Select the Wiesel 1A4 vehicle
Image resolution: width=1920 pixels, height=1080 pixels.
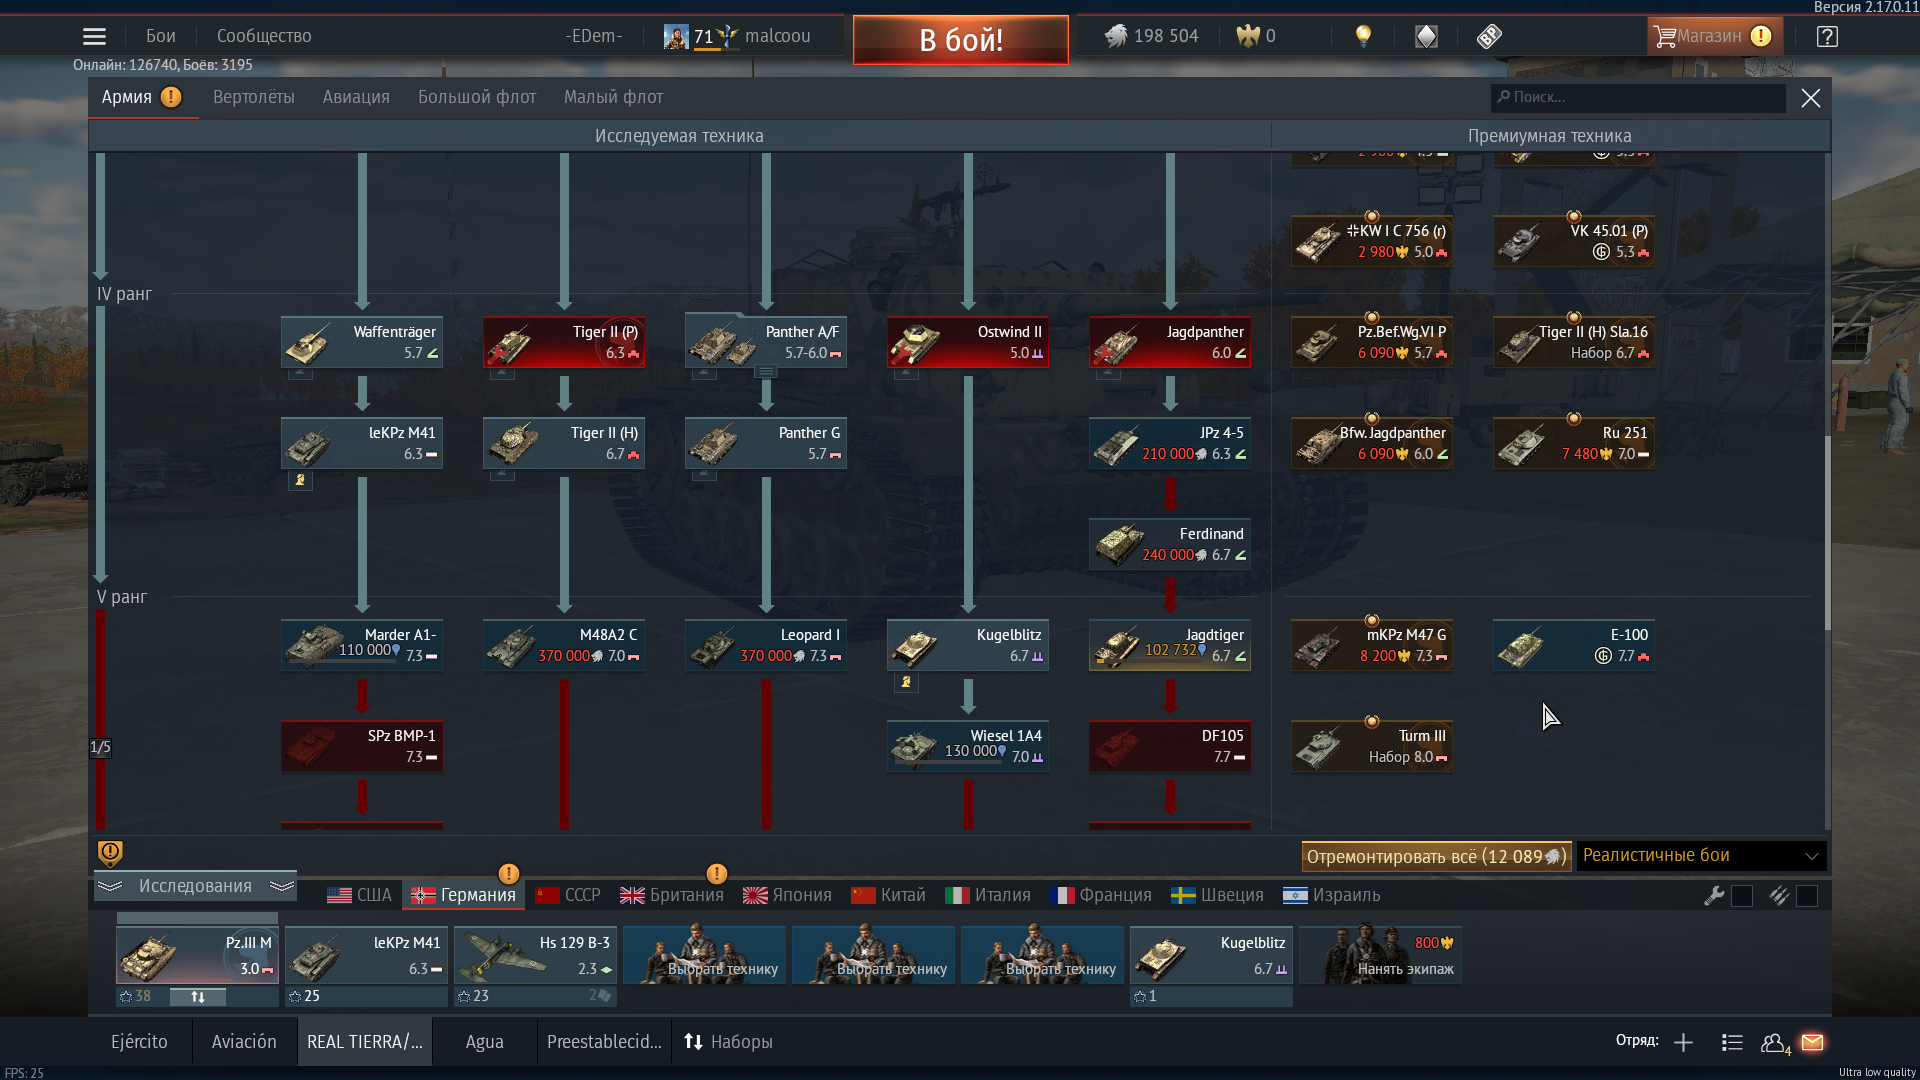coord(968,746)
